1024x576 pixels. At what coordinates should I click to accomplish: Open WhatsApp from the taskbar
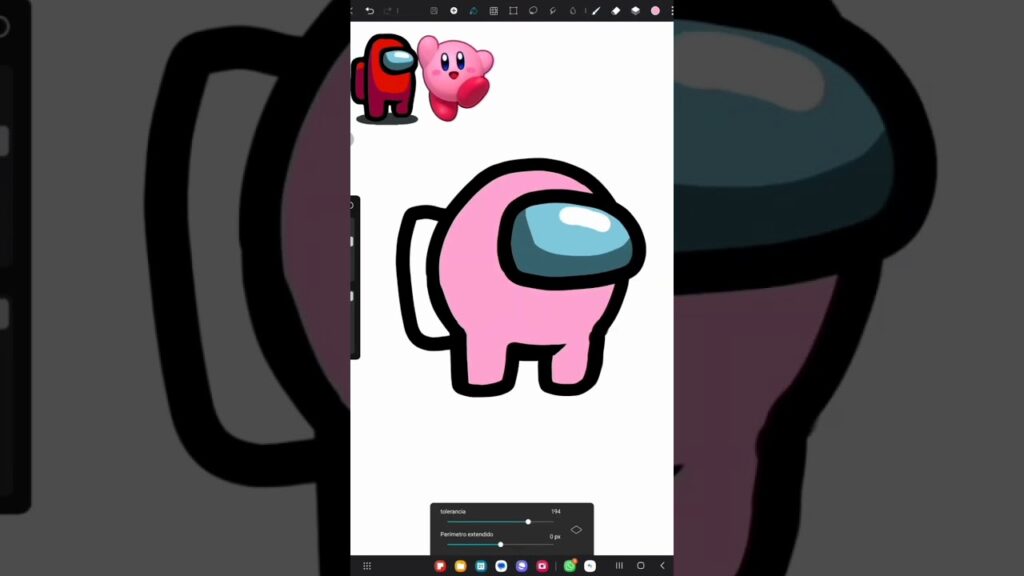click(x=569, y=566)
